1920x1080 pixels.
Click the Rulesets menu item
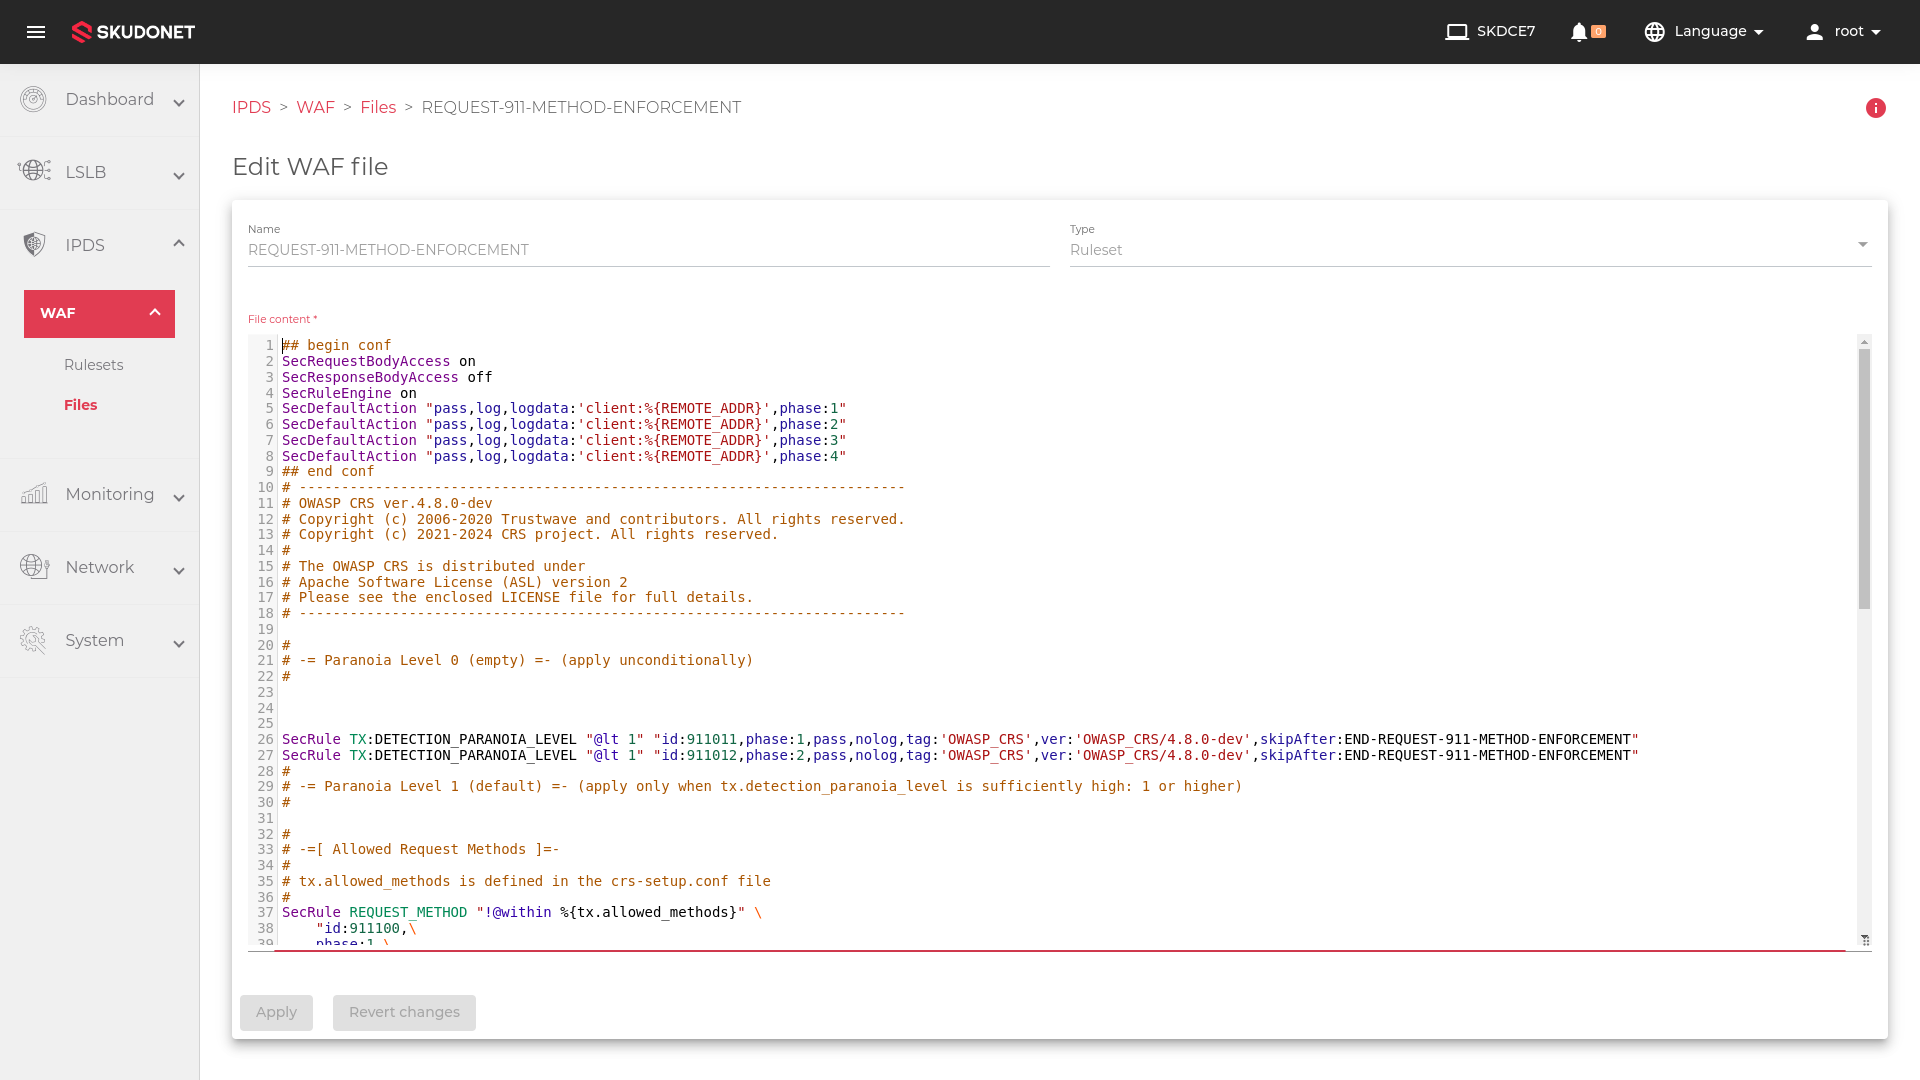coord(94,365)
